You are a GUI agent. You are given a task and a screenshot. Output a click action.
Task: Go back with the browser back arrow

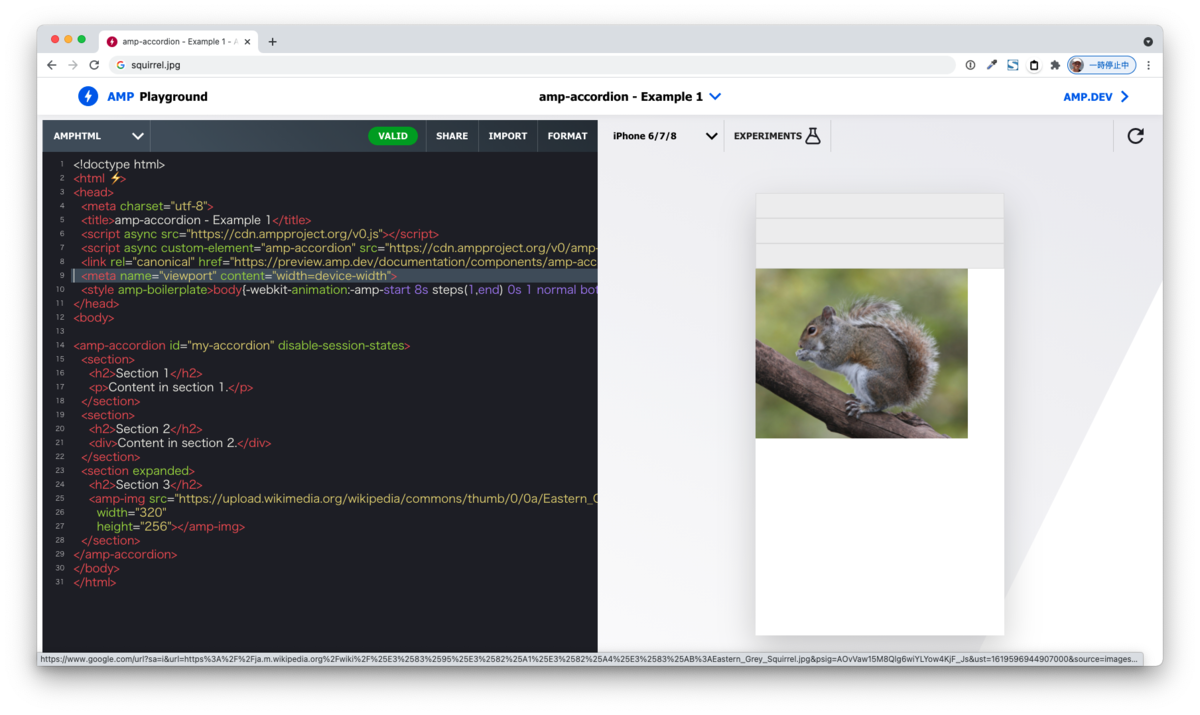pos(52,65)
